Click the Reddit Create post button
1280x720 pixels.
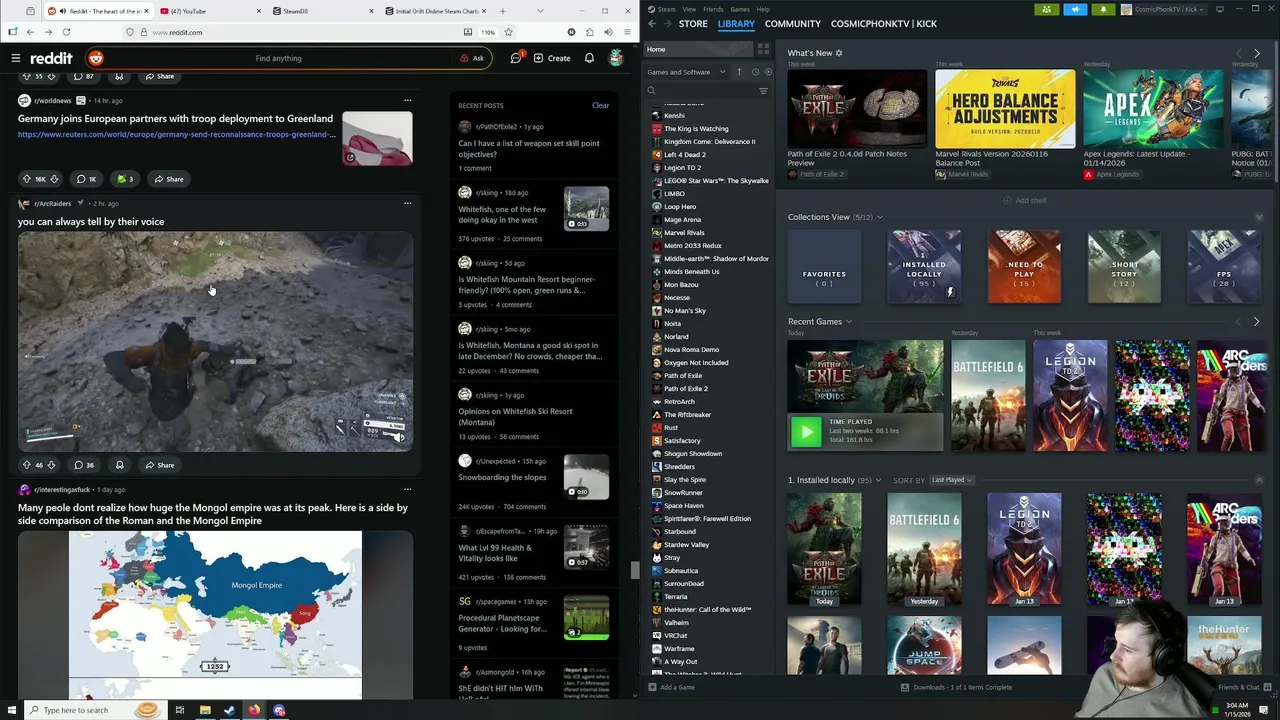[552, 58]
